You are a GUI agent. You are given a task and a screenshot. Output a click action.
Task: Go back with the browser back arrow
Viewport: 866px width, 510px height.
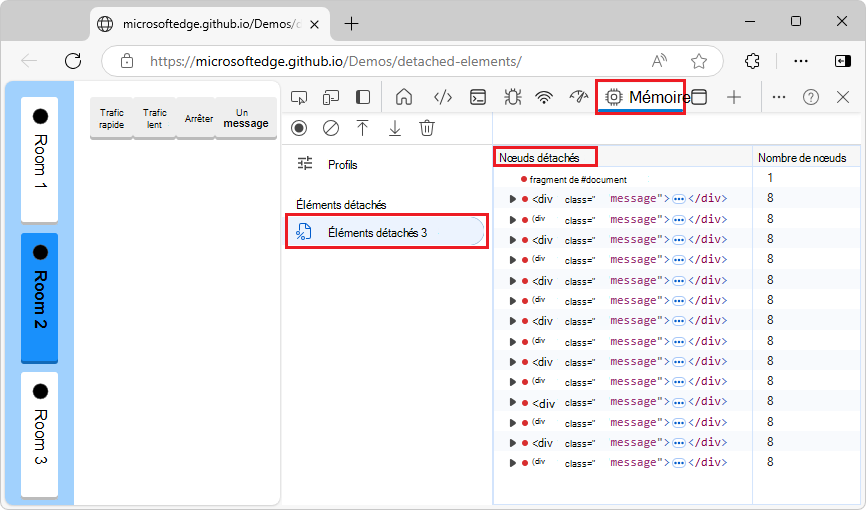29,61
